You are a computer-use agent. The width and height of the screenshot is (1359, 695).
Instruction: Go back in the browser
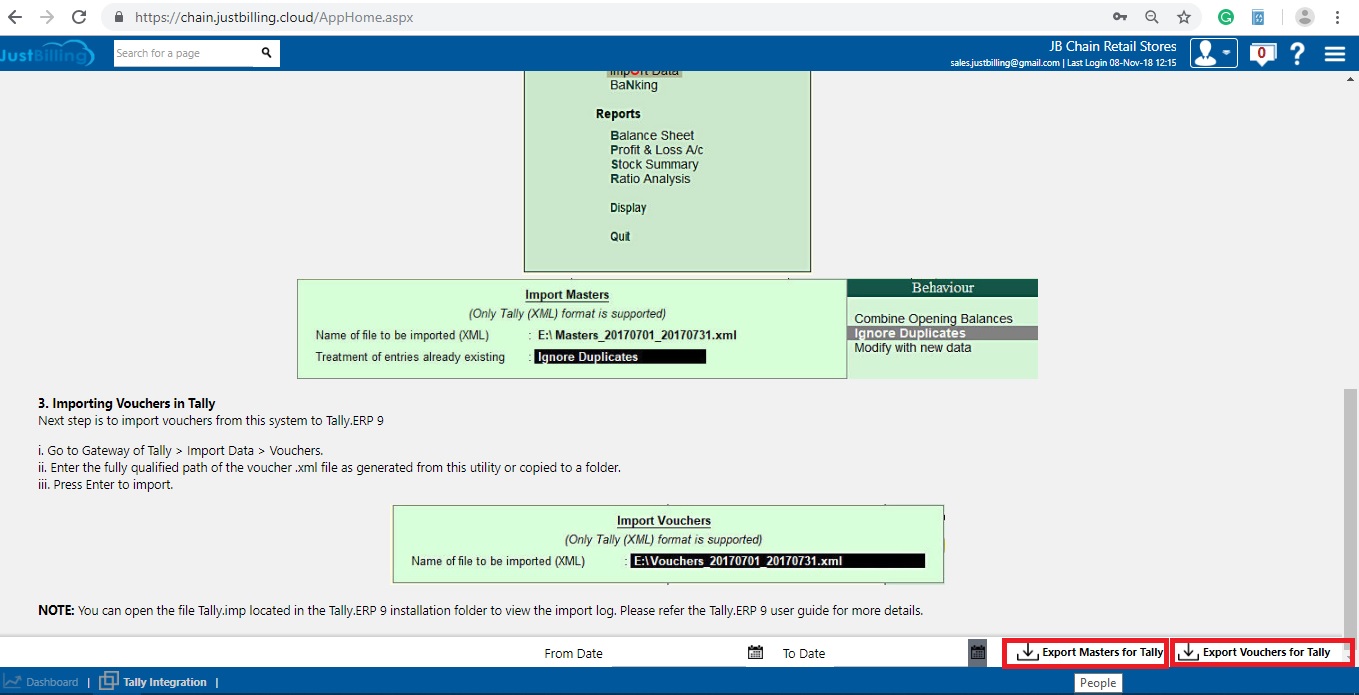coord(15,17)
